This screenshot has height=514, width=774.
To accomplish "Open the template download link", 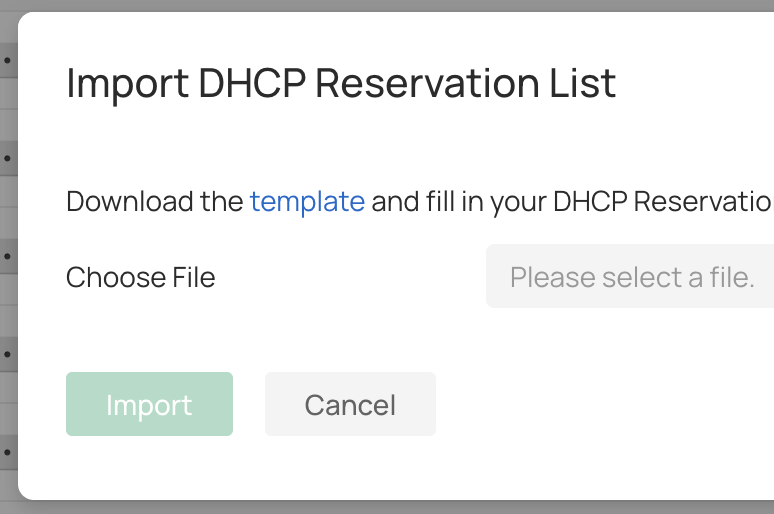I will (x=307, y=201).
